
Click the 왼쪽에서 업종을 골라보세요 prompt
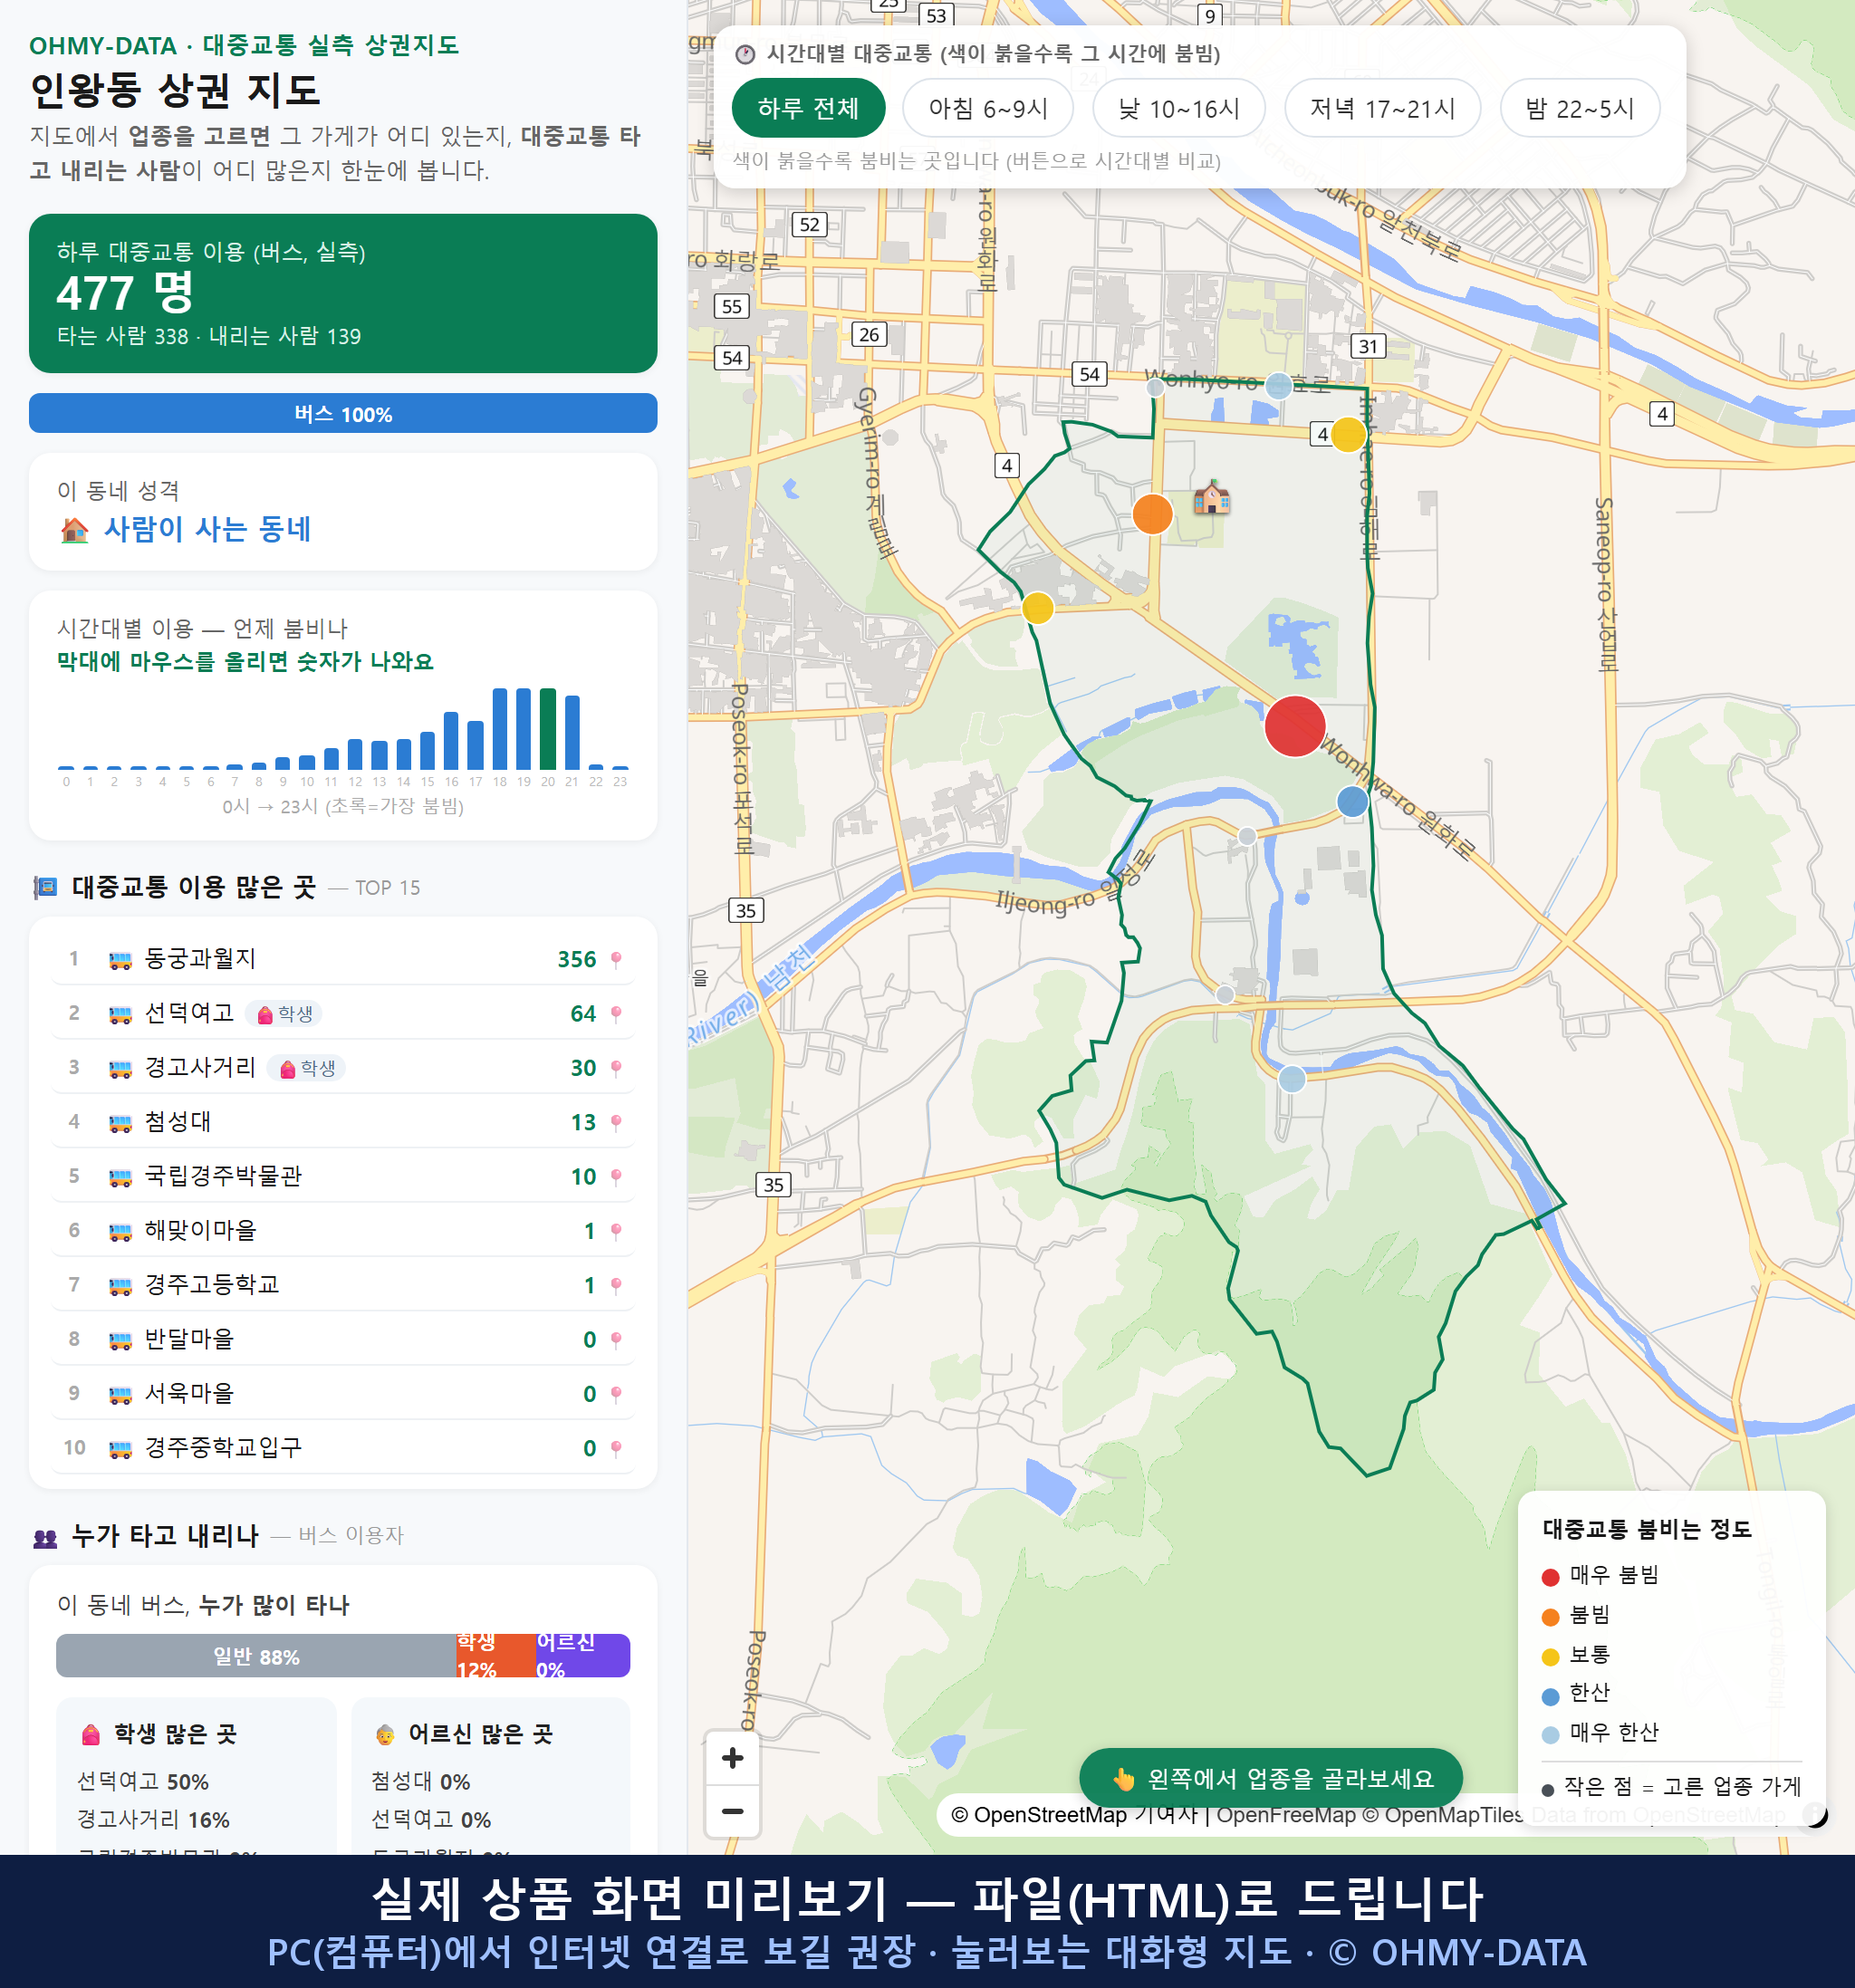[1271, 1779]
